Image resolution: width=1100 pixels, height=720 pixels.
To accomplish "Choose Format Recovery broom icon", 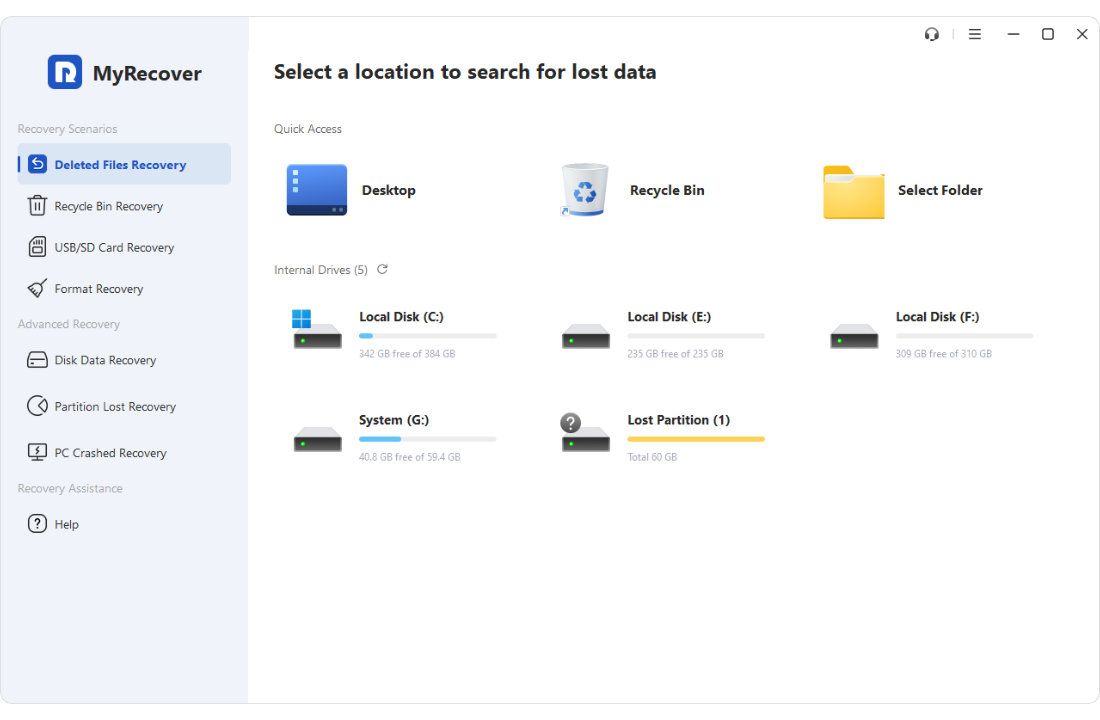I will click(x=37, y=289).
